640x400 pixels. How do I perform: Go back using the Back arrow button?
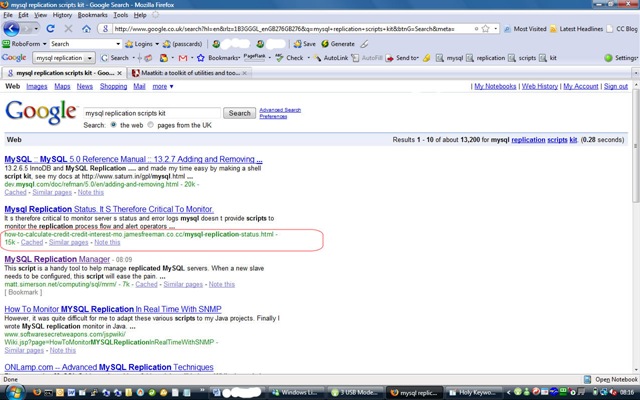click(x=11, y=29)
